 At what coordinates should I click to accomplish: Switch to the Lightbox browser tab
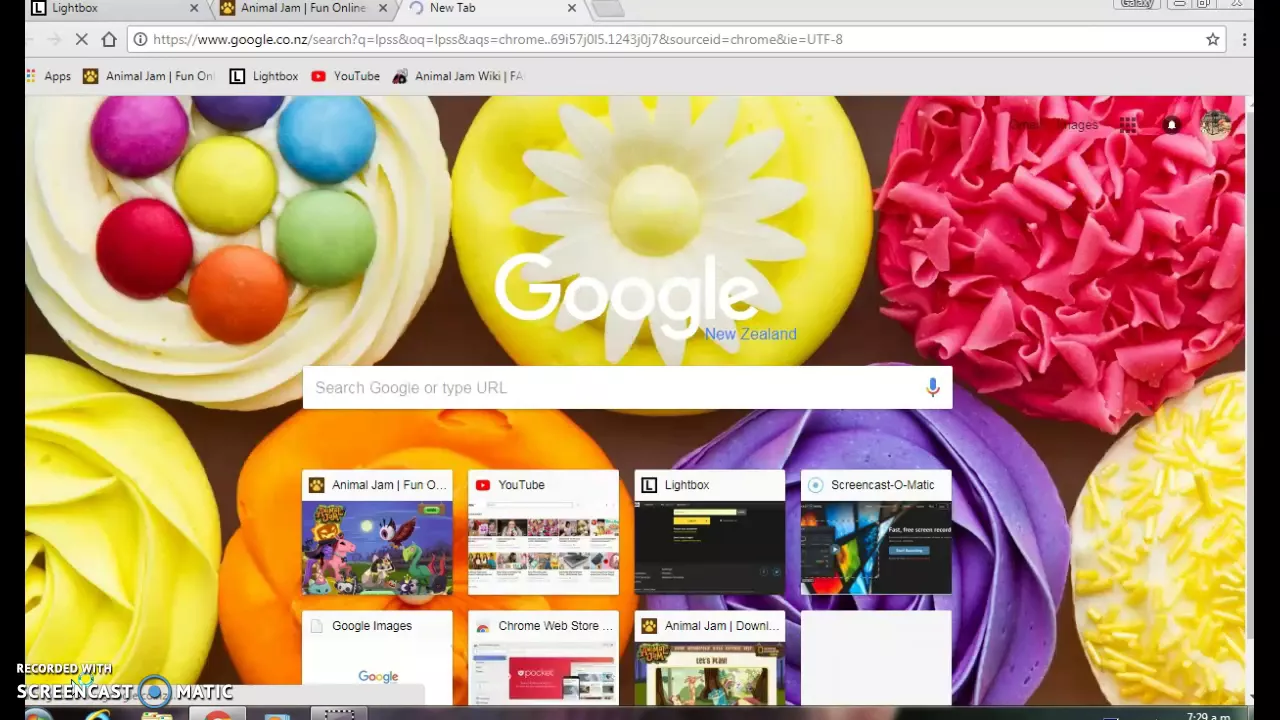110,8
